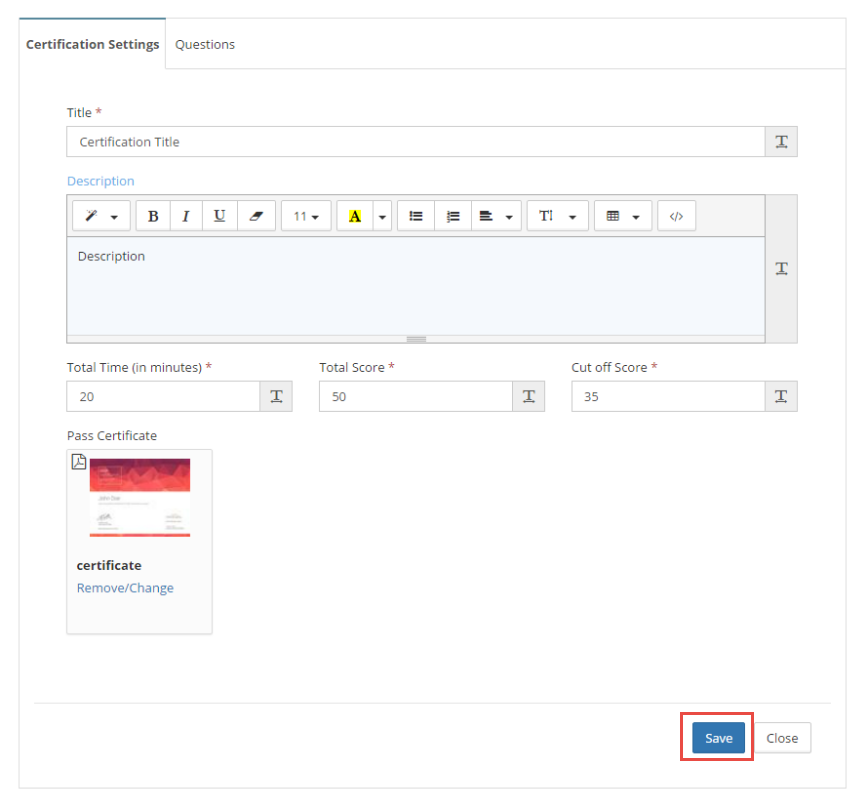Insert an ordered numbered list

[452, 216]
